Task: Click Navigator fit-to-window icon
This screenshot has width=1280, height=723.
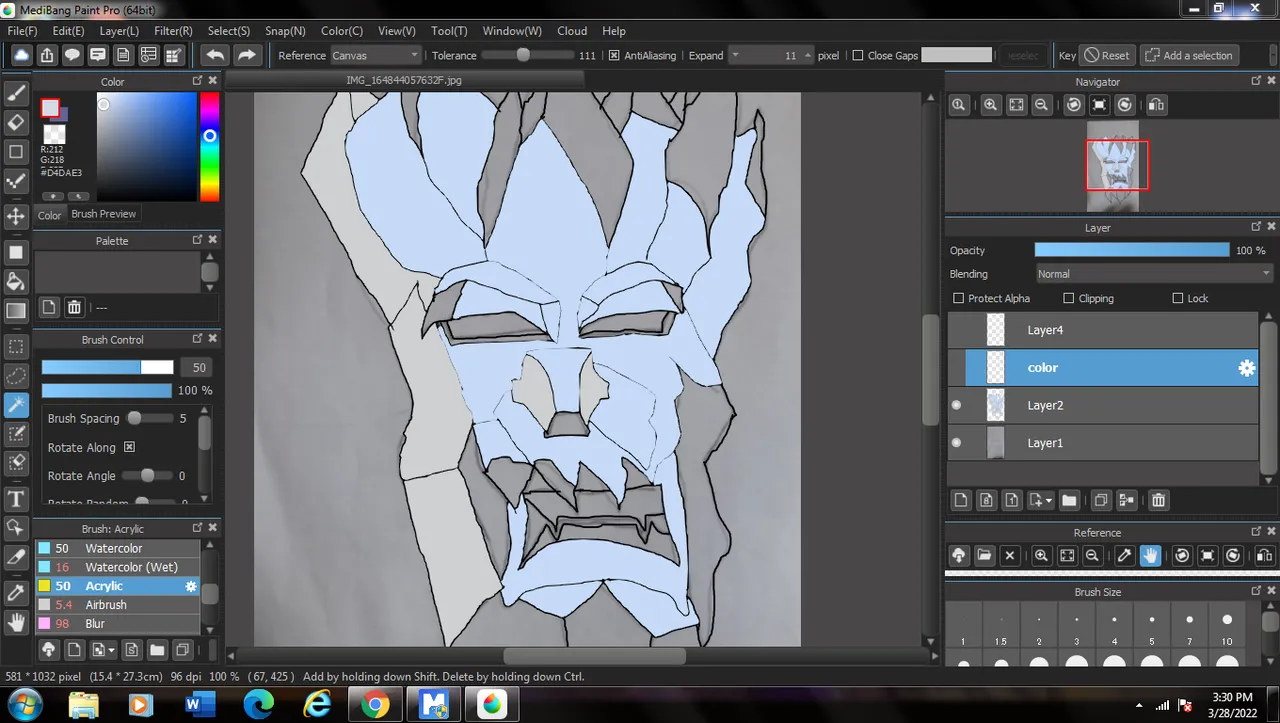Action: [1016, 104]
